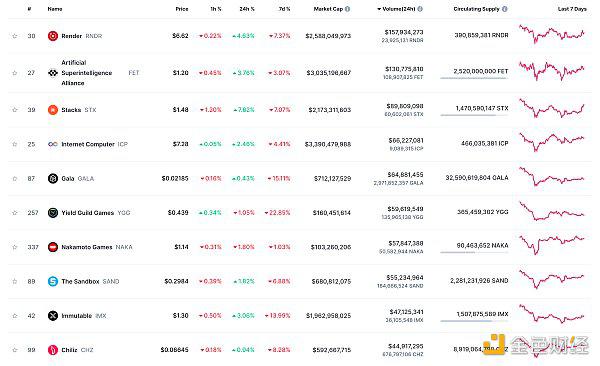Sort table by Price column header
Image resolution: width=600 pixels, height=366 pixels.
click(182, 9)
